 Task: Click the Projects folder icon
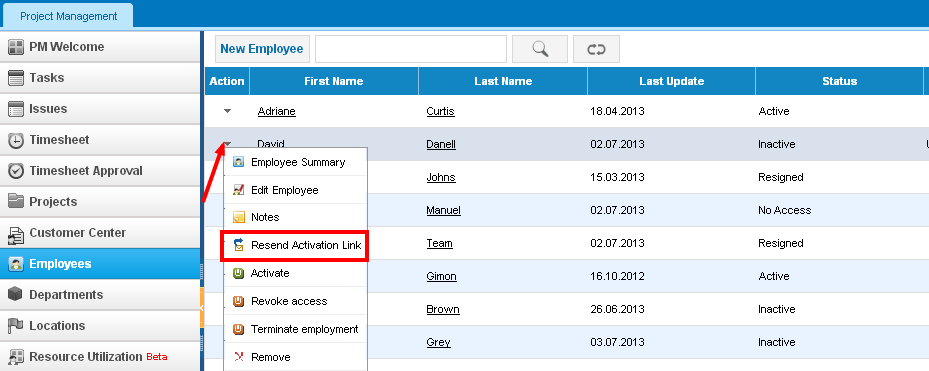click(x=16, y=202)
